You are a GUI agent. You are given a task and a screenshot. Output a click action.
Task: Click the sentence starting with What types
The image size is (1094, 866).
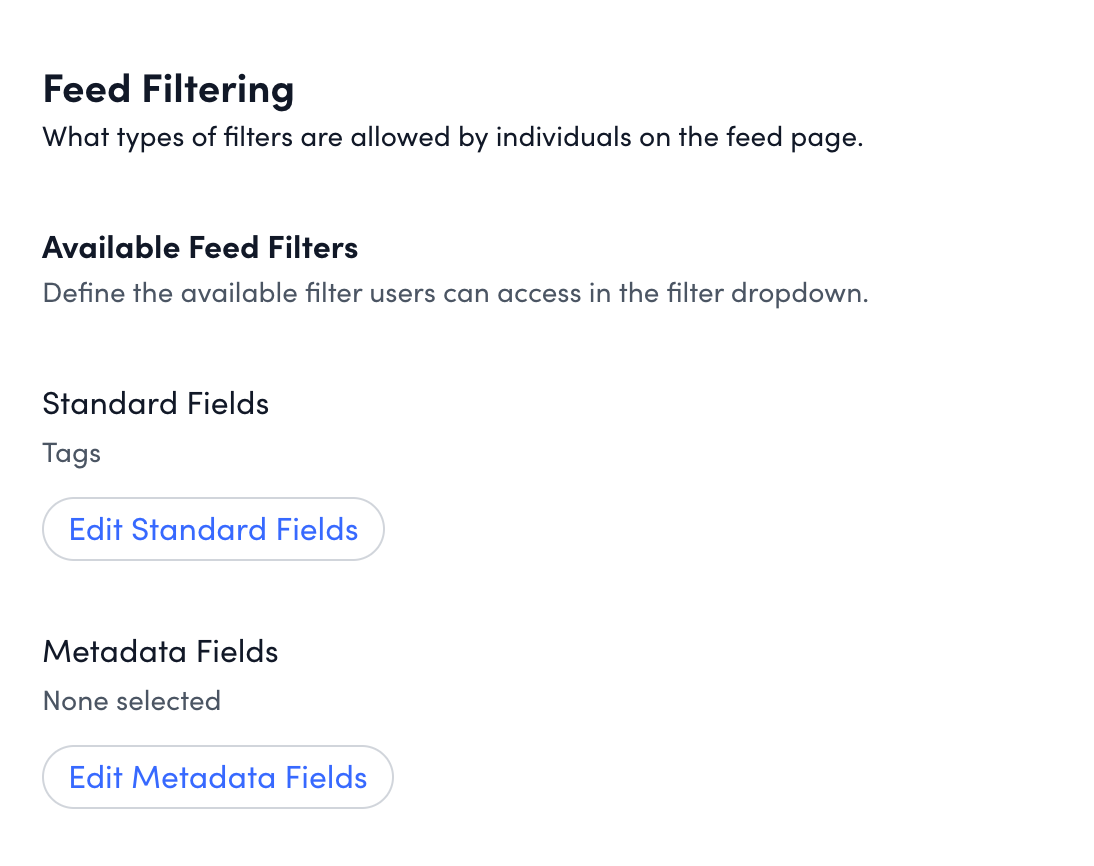(x=452, y=137)
